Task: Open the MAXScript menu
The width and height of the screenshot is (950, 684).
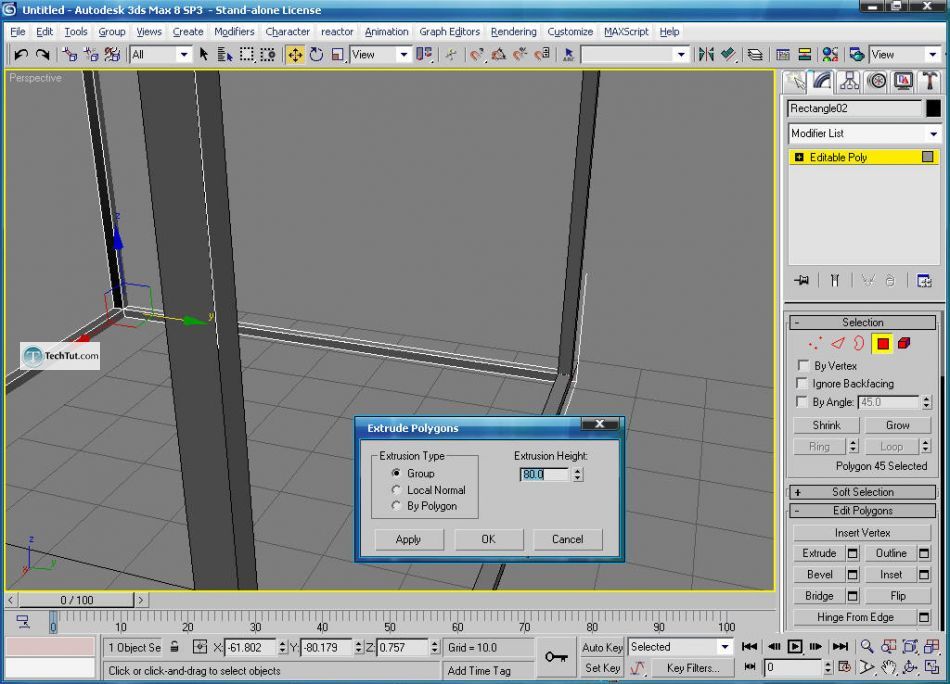Action: pos(626,32)
